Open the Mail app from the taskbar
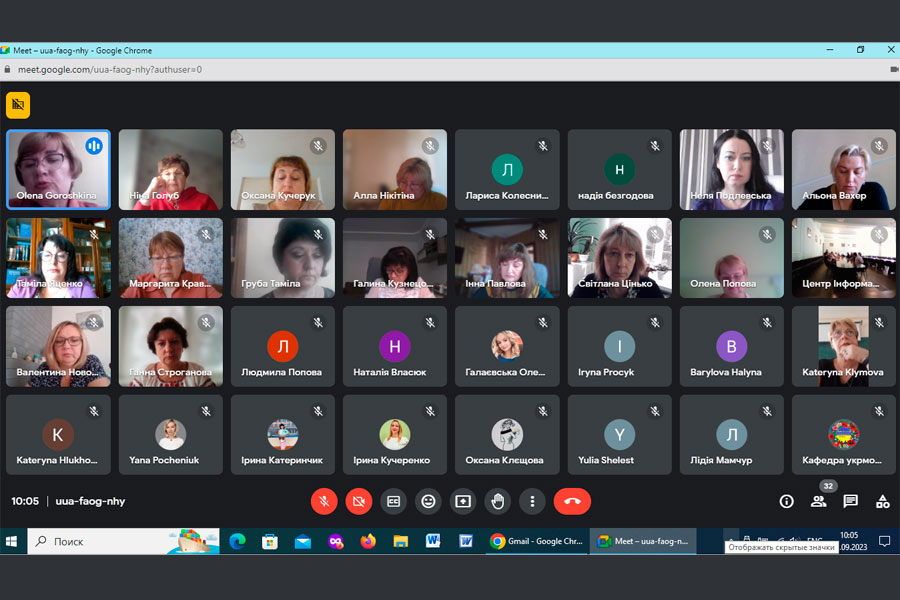The height and width of the screenshot is (600, 900). [302, 541]
